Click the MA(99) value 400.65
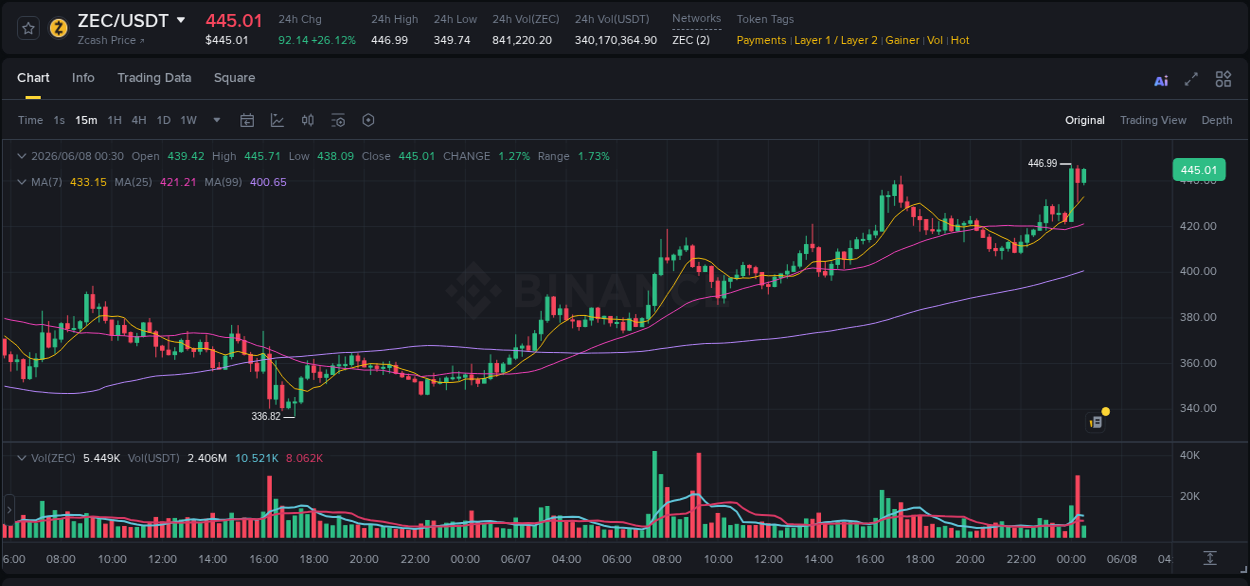 coord(268,182)
